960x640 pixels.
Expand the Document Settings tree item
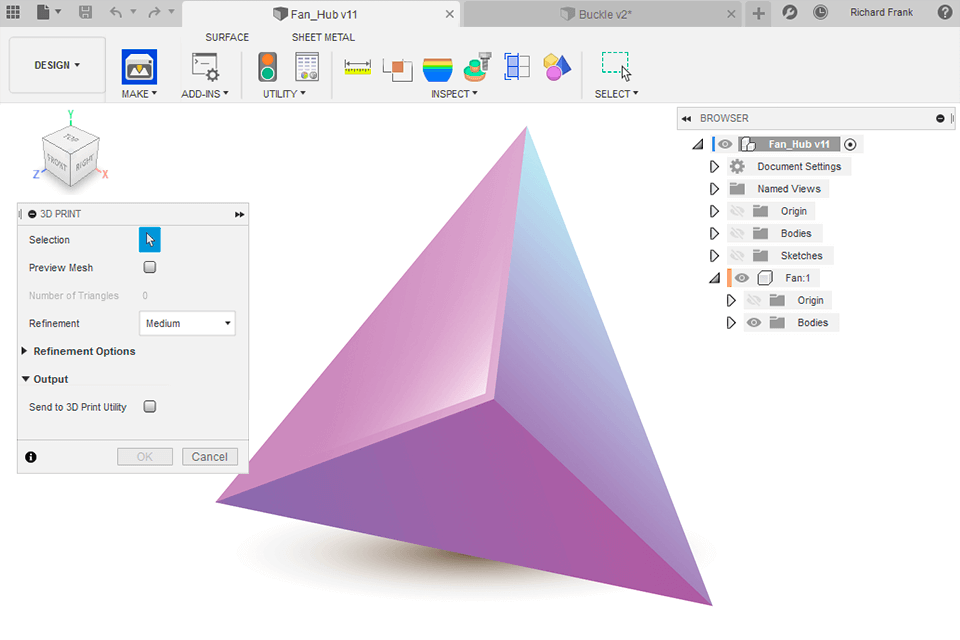713,166
